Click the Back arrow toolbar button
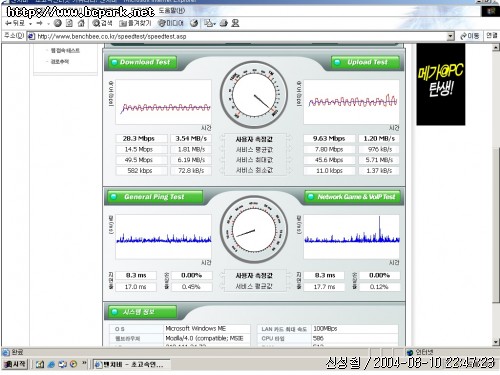This screenshot has height=375, width=500. click(15, 23)
